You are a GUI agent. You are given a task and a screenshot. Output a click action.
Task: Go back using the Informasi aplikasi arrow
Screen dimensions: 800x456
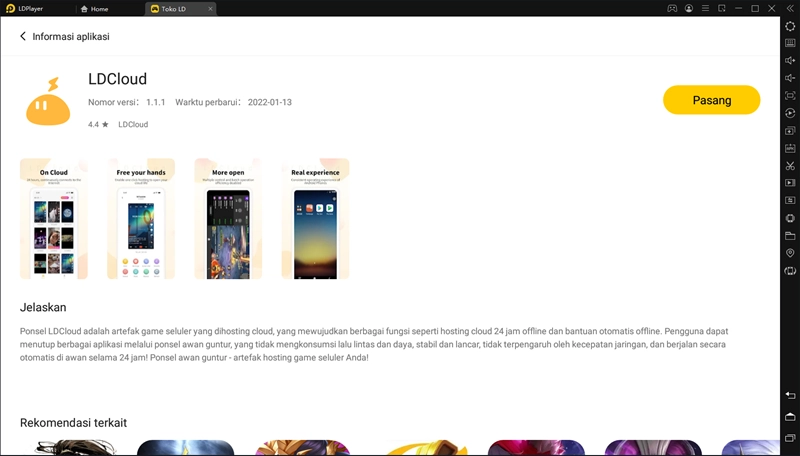(x=22, y=36)
